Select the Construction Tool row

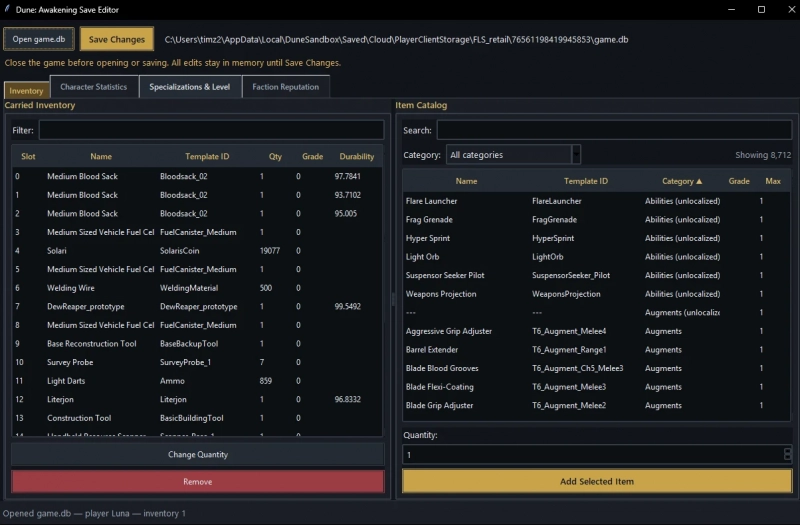[x=197, y=418]
